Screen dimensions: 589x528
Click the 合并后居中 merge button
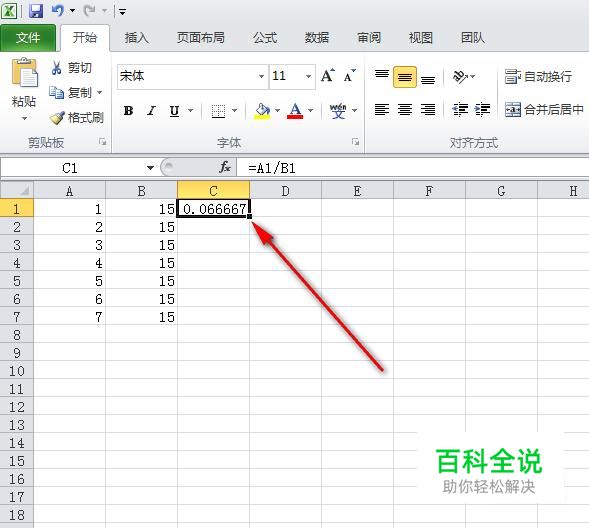point(544,110)
